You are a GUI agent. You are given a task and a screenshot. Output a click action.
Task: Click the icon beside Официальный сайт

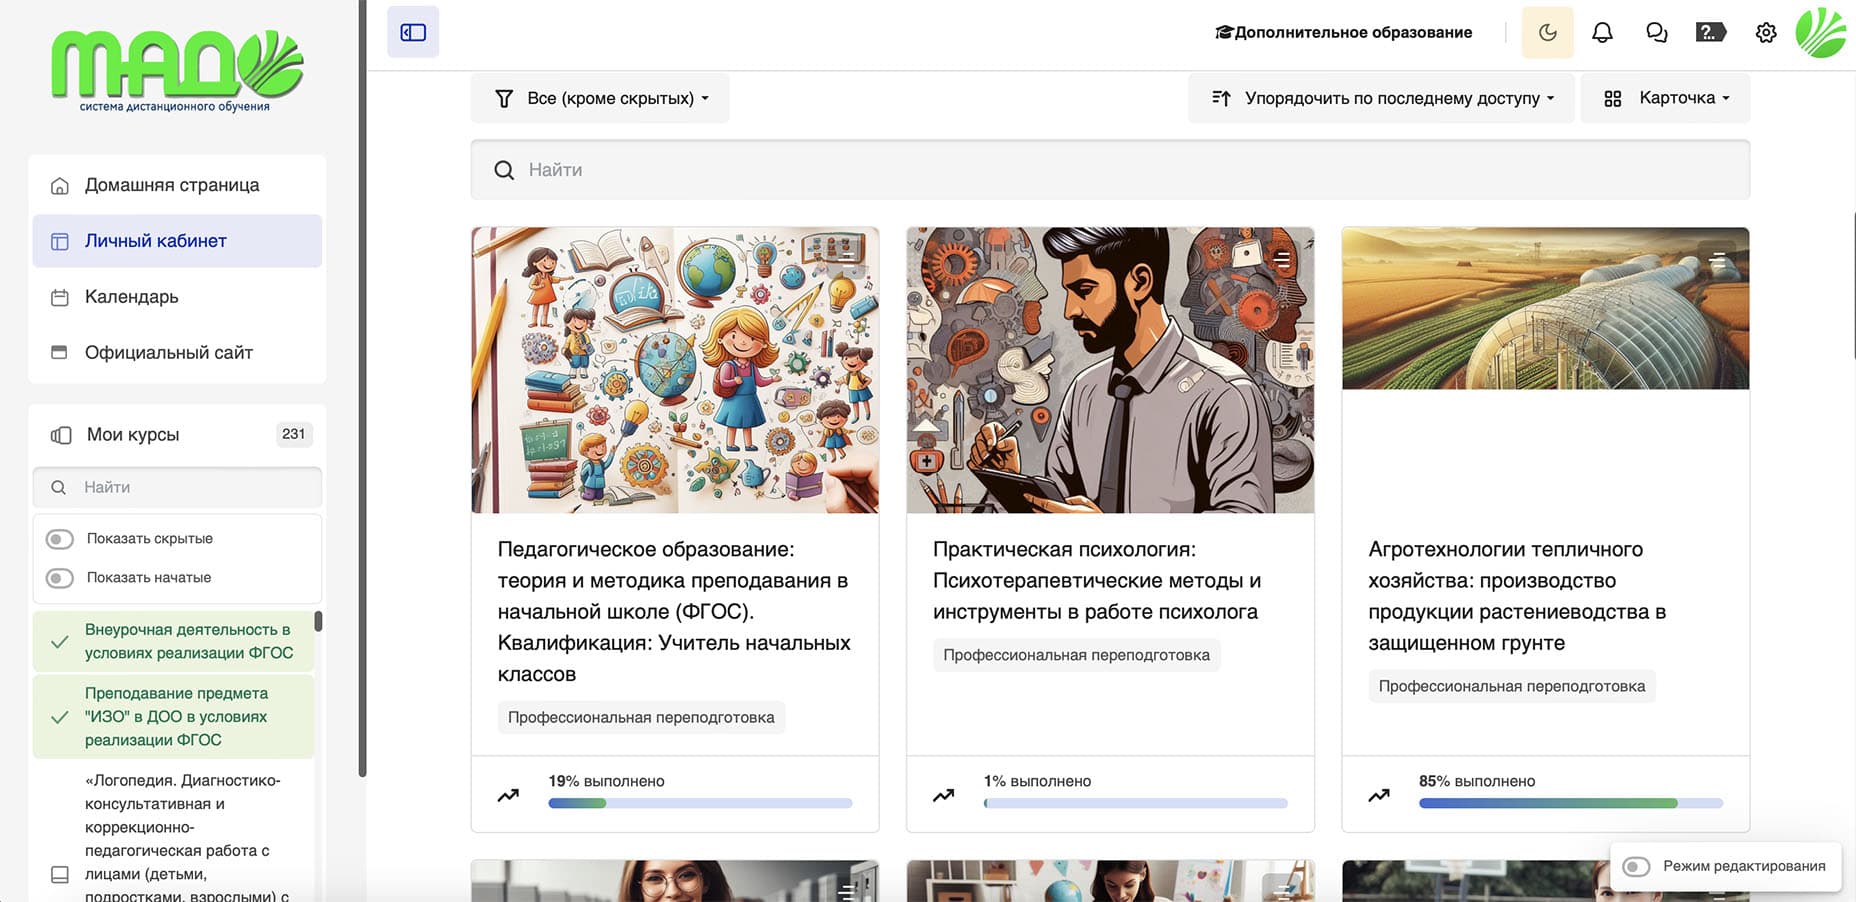60,352
